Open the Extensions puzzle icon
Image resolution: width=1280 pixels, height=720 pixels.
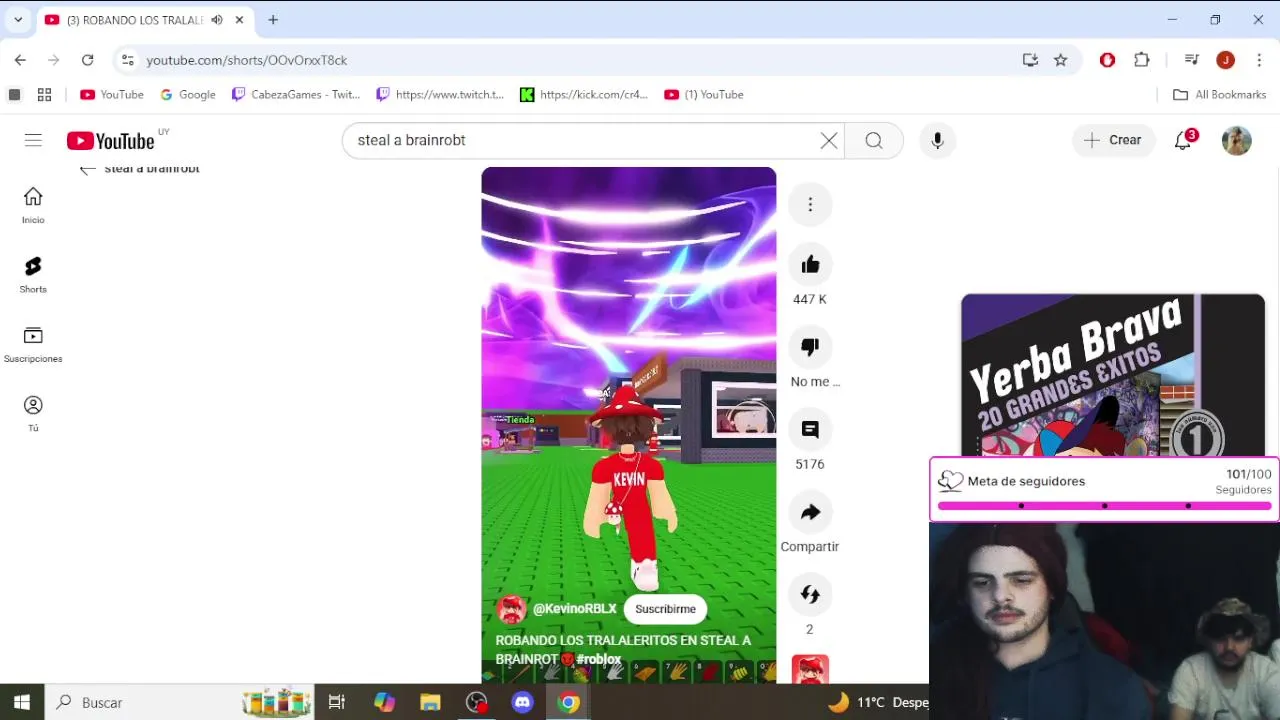pos(1142,60)
